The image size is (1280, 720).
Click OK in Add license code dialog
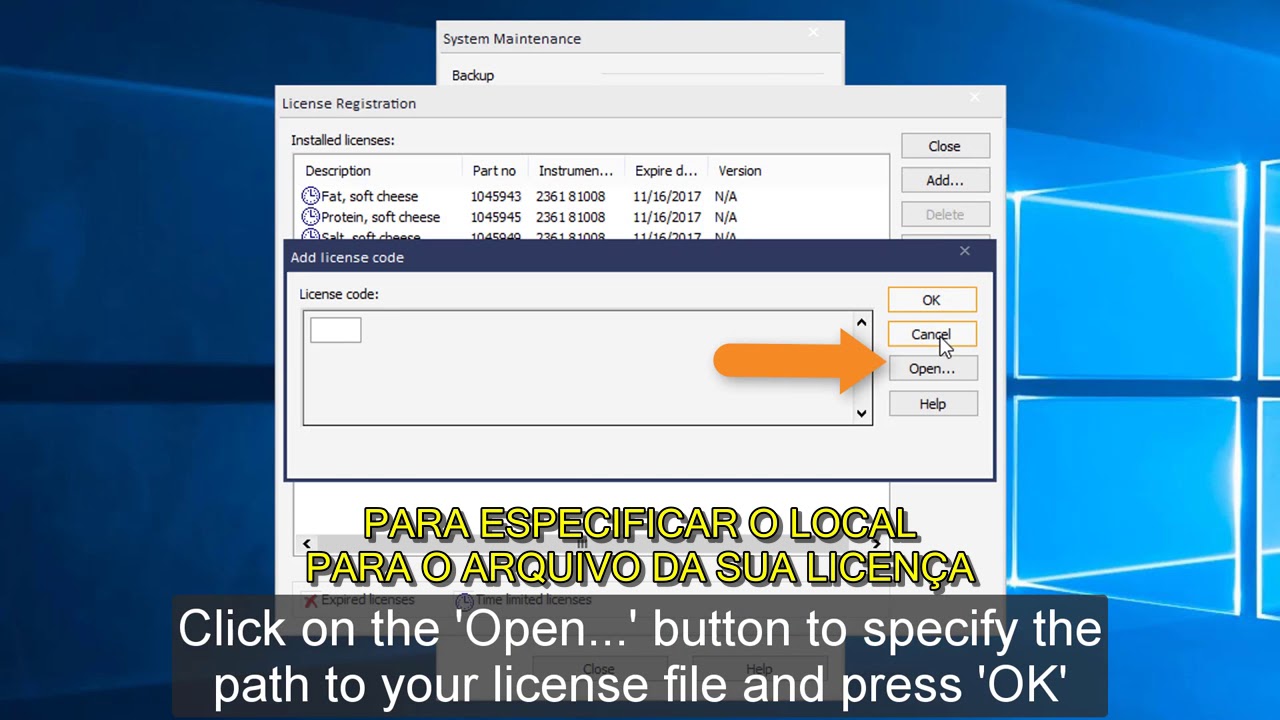click(x=931, y=300)
